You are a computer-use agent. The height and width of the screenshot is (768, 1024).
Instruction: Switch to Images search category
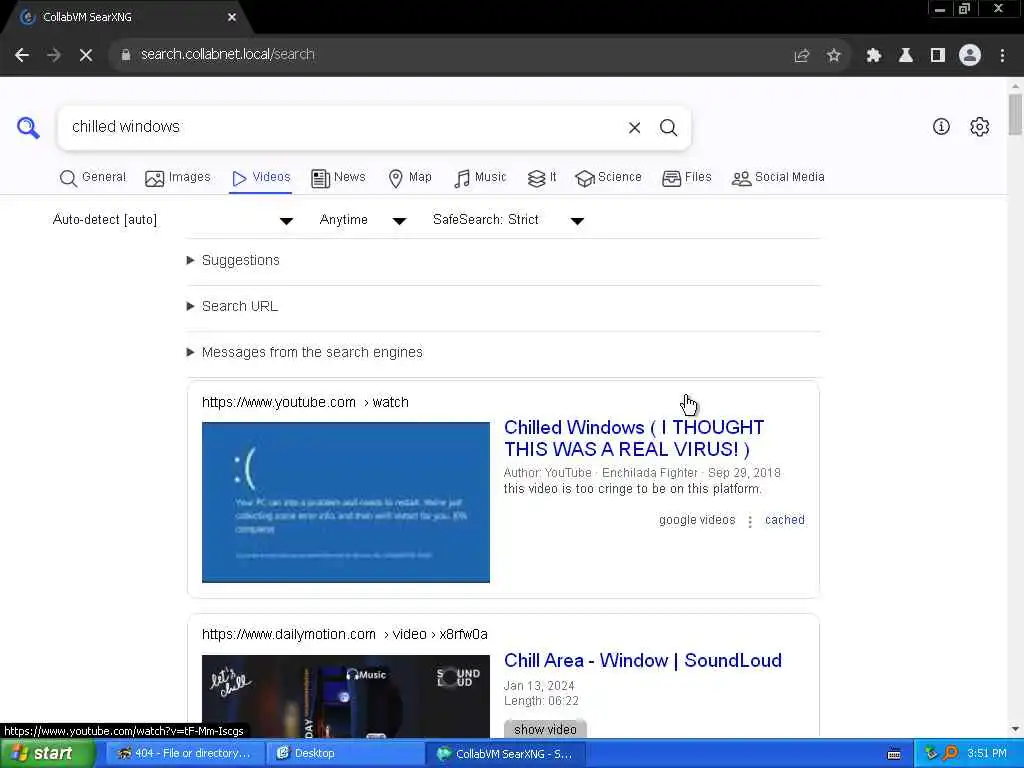click(x=178, y=177)
